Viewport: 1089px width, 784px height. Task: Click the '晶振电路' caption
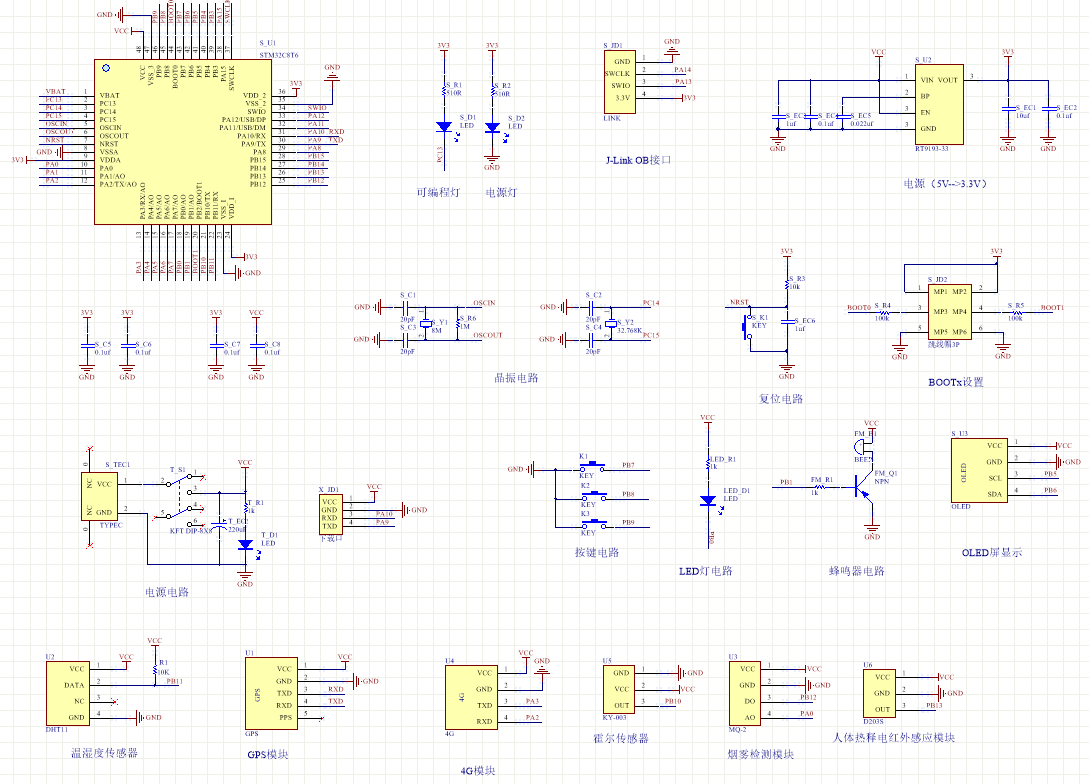click(516, 378)
